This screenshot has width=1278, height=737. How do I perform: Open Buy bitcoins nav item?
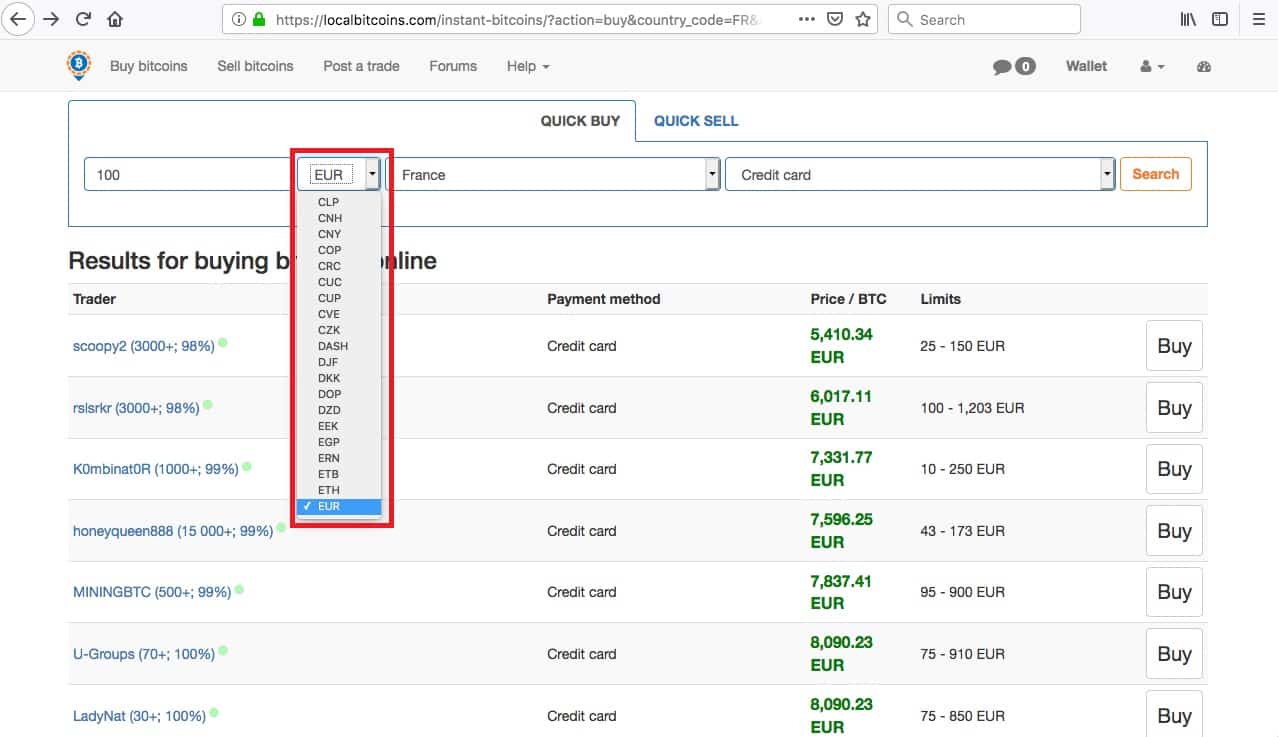[148, 66]
